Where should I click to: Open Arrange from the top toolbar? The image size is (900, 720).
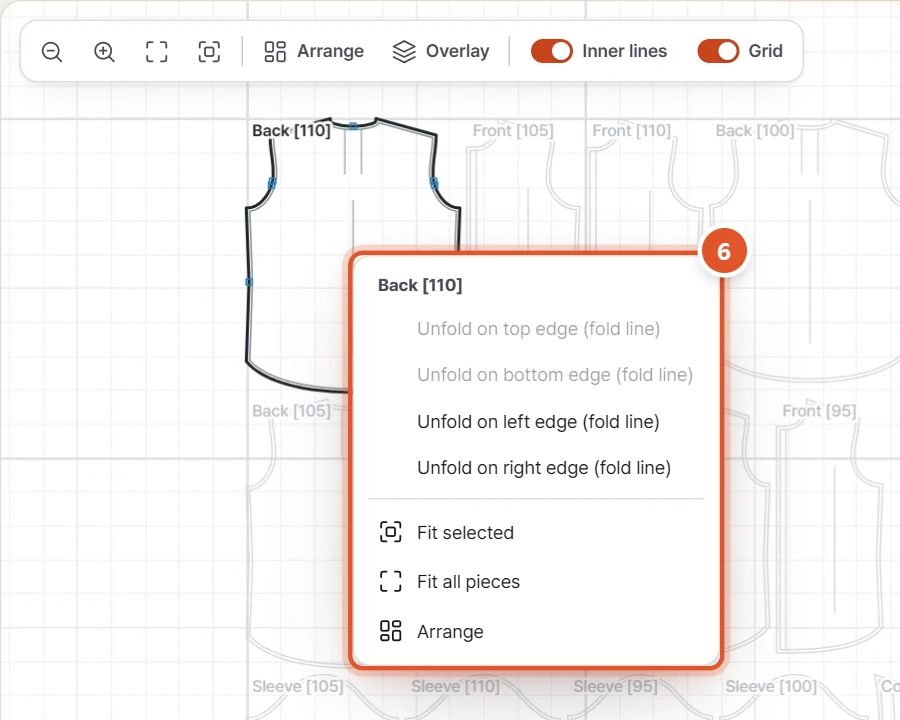pos(314,51)
